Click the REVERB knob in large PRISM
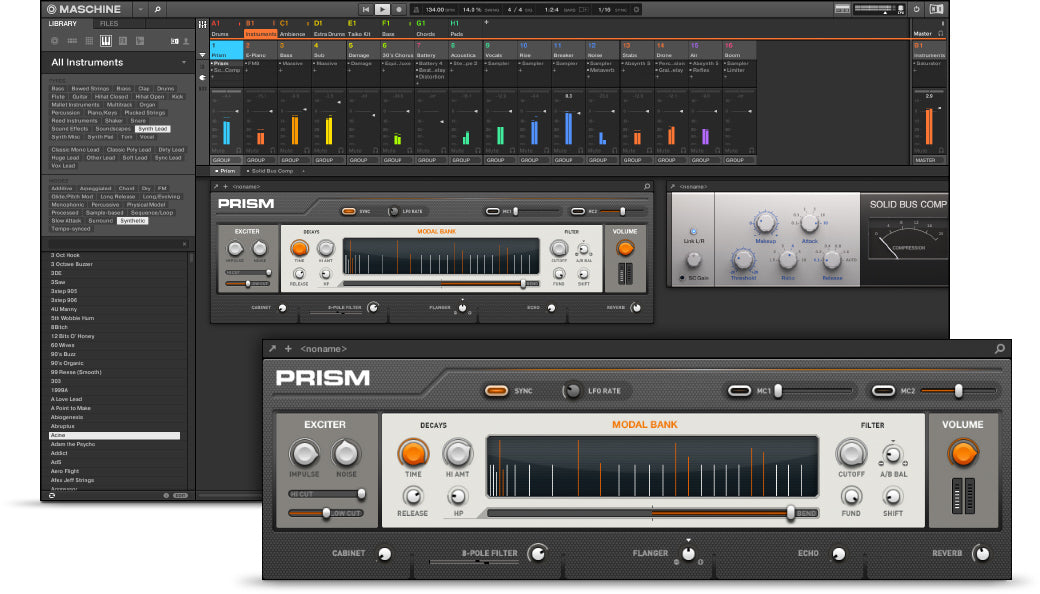This screenshot has width=1040, height=594. (982, 554)
